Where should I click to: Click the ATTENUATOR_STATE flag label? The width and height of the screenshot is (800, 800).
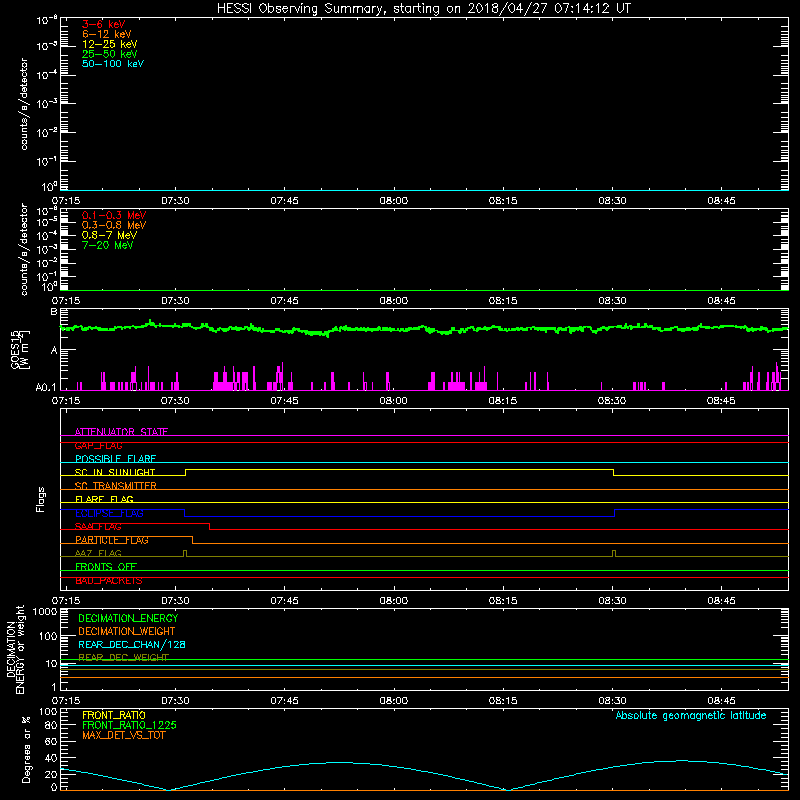pos(121,432)
